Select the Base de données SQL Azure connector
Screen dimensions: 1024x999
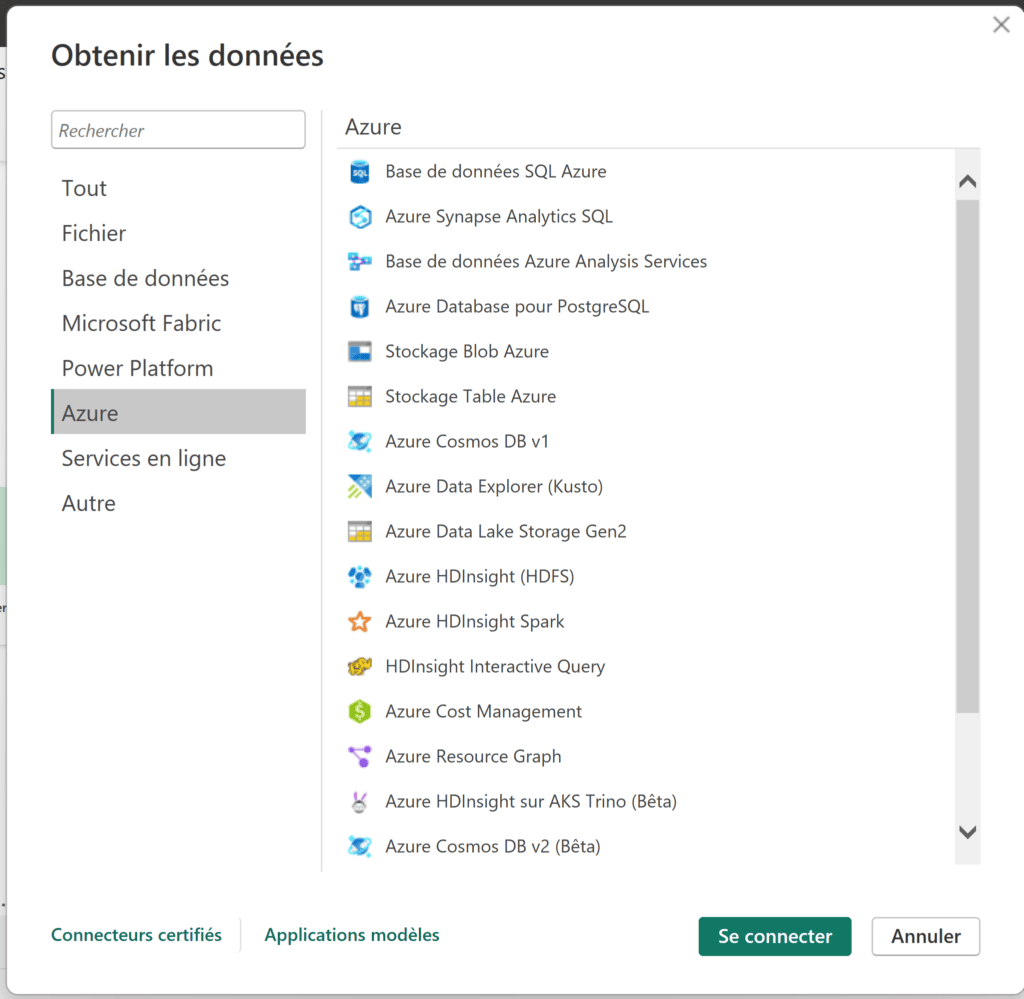(496, 171)
